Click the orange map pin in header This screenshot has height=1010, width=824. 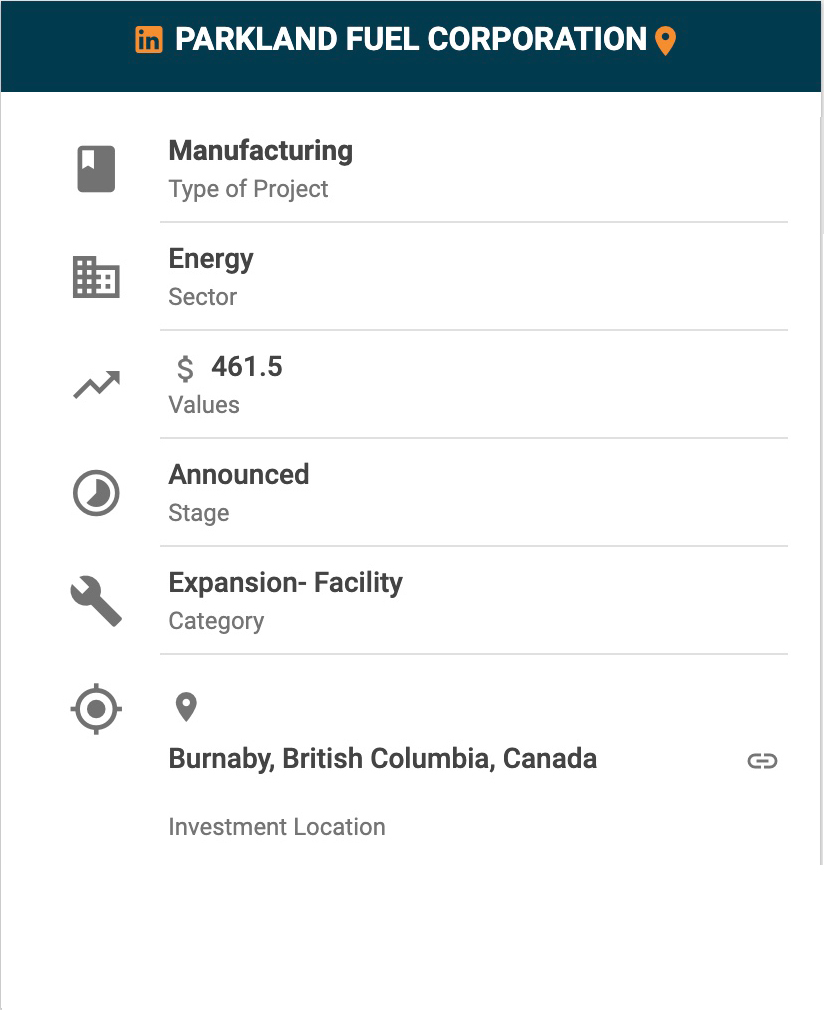coord(665,41)
